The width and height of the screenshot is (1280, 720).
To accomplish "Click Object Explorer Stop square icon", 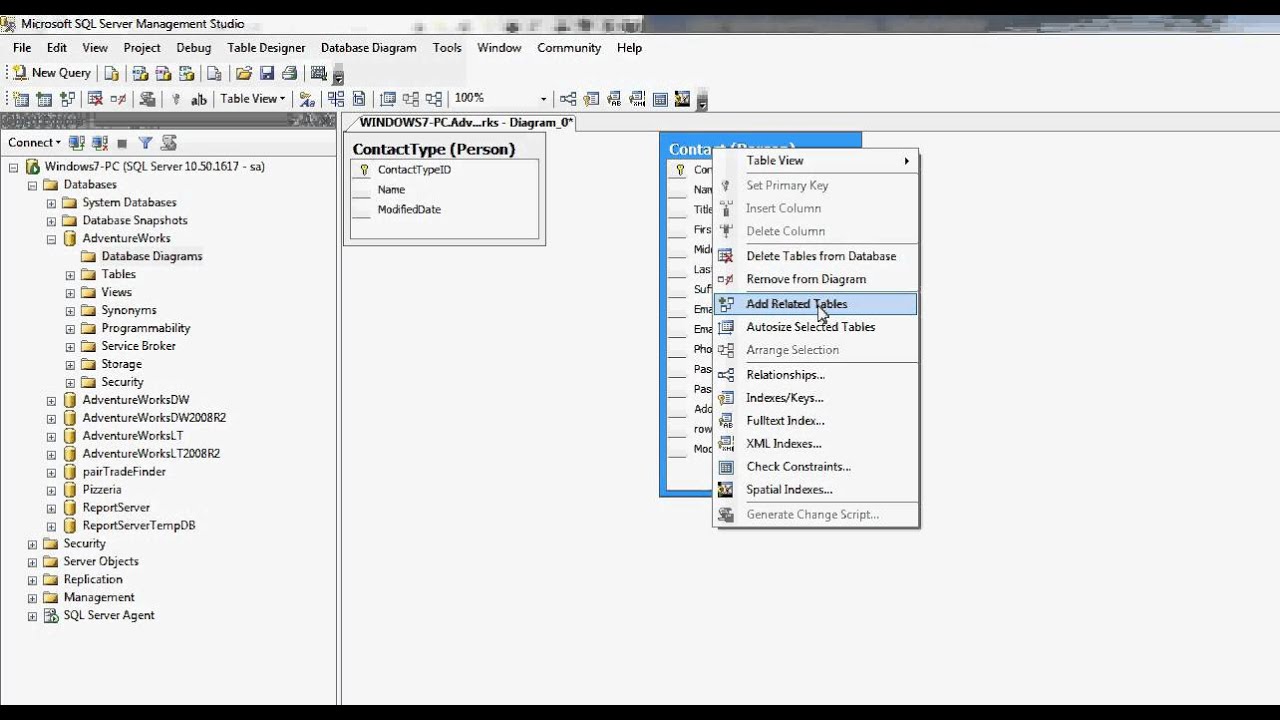I will (122, 143).
